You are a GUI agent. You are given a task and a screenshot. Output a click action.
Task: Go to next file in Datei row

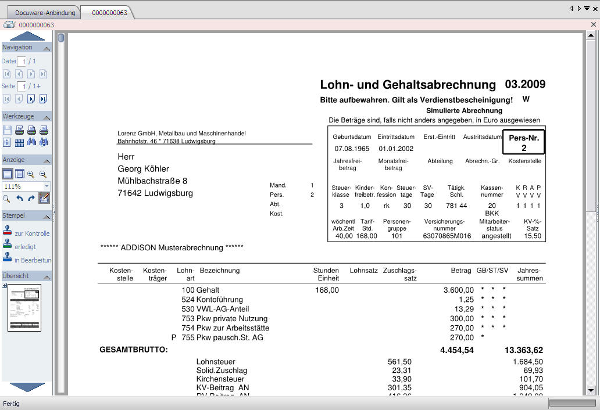31,74
